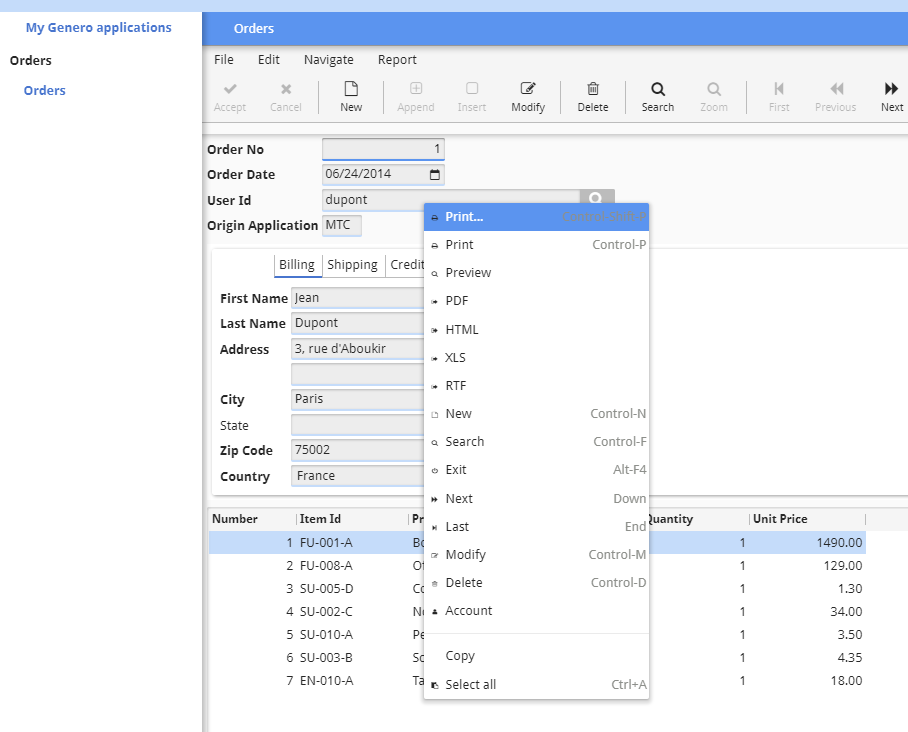Click "Select all" in the context menu
Viewport: 908px width, 732px height.
469,684
